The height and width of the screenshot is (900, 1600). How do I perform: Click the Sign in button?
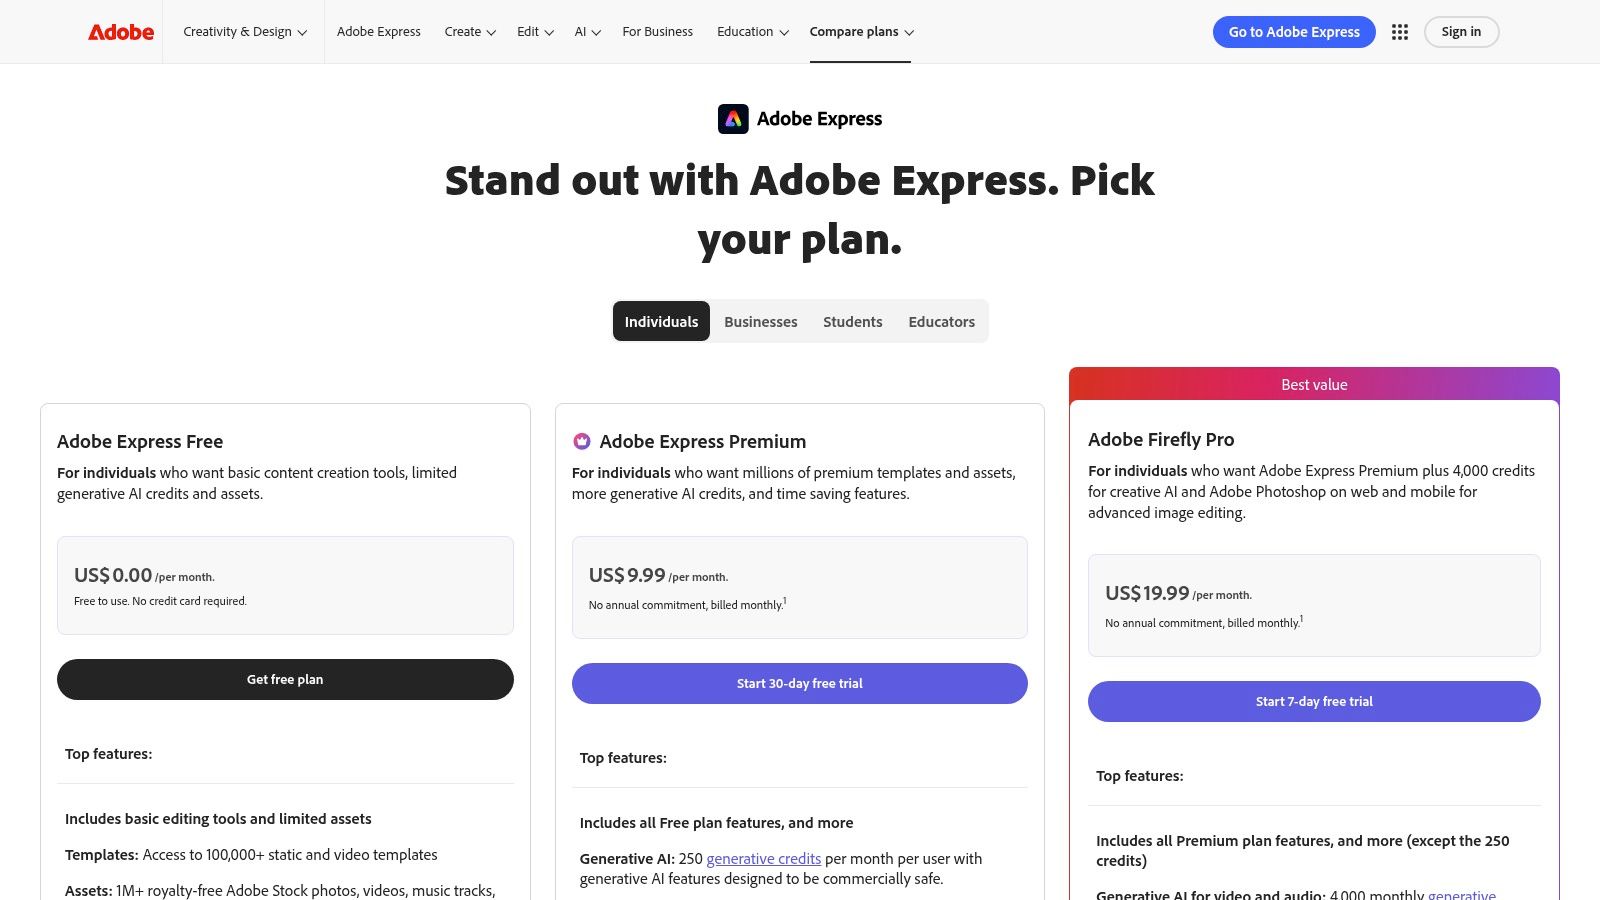click(x=1461, y=31)
